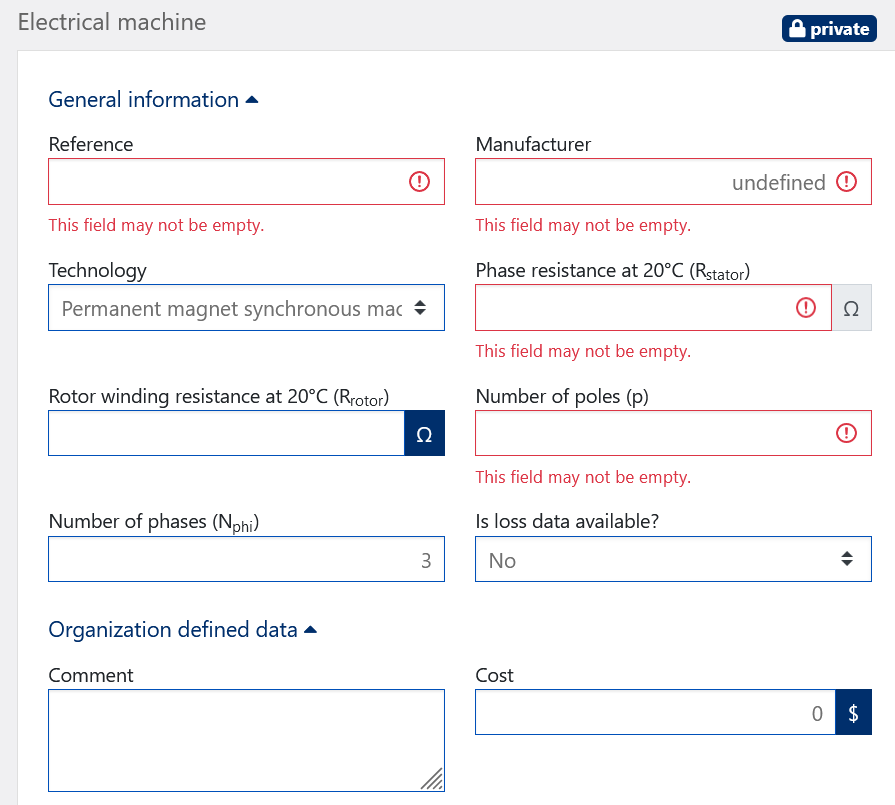895x805 pixels.
Task: Click the Number of poles error icon
Action: coord(846,433)
